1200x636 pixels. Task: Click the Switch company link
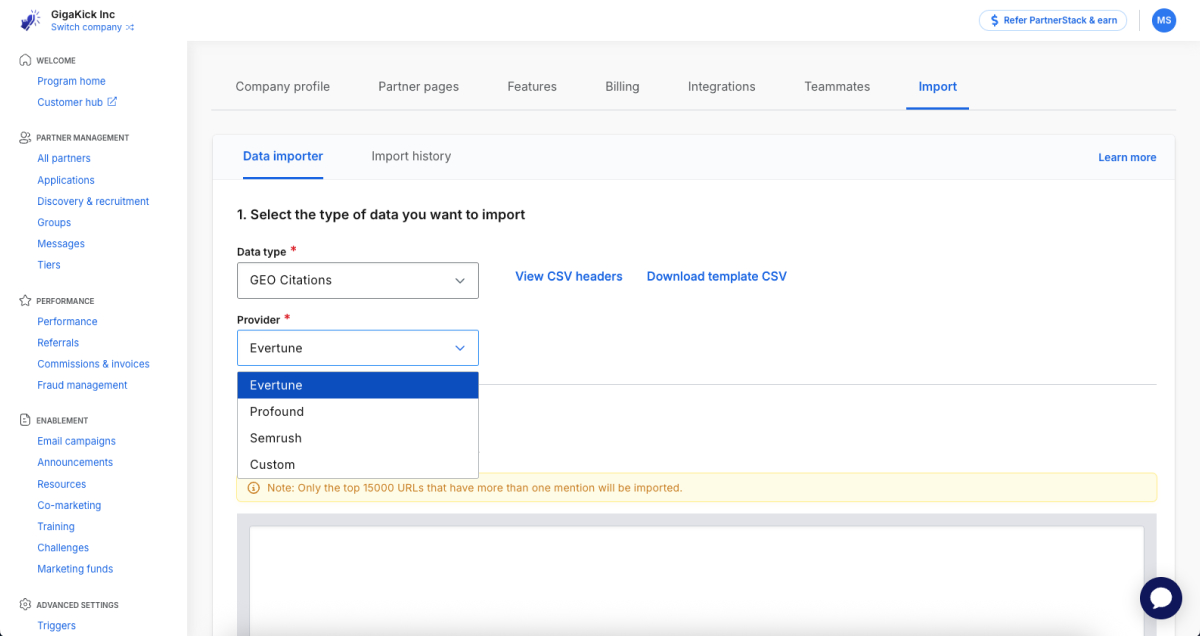[86, 28]
